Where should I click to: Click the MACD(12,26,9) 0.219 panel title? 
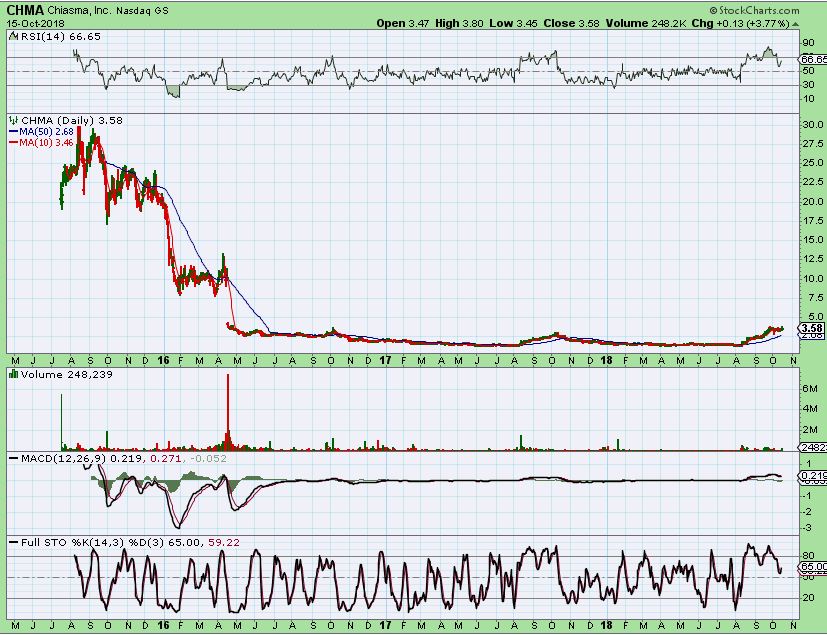pos(81,458)
